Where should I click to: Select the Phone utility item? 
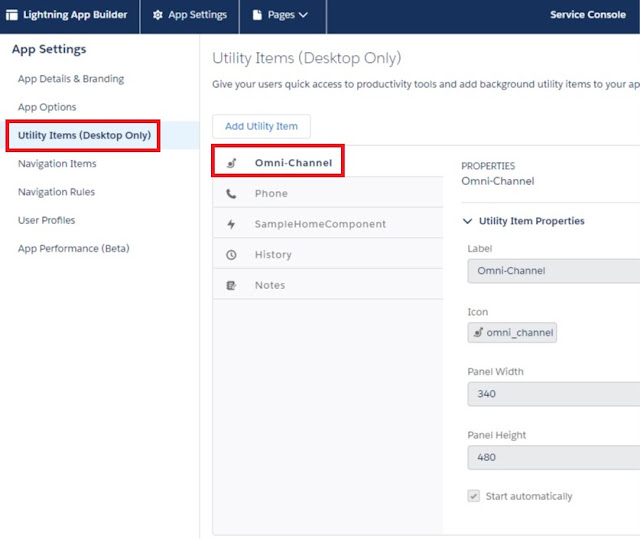click(x=328, y=192)
